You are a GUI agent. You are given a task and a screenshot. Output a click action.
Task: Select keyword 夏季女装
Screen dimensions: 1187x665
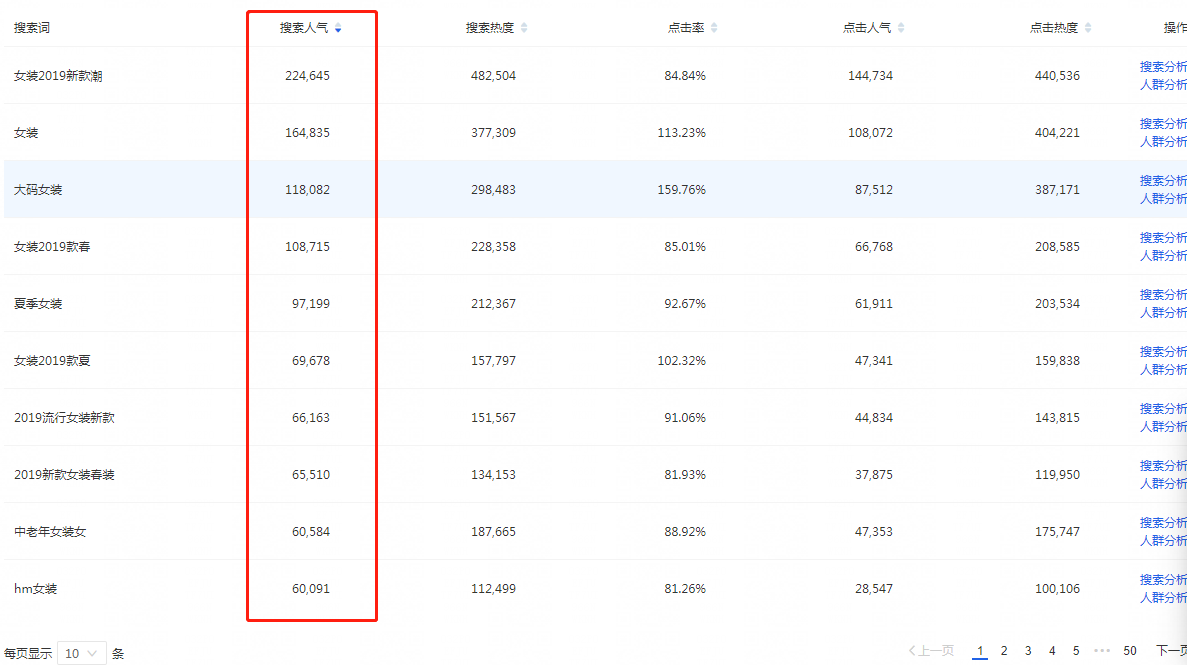[38, 304]
